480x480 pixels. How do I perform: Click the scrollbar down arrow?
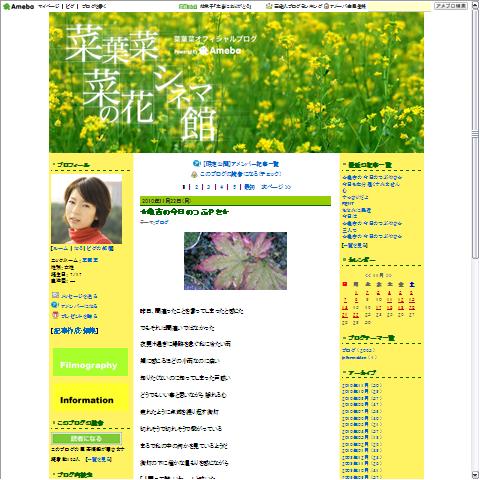(475, 475)
